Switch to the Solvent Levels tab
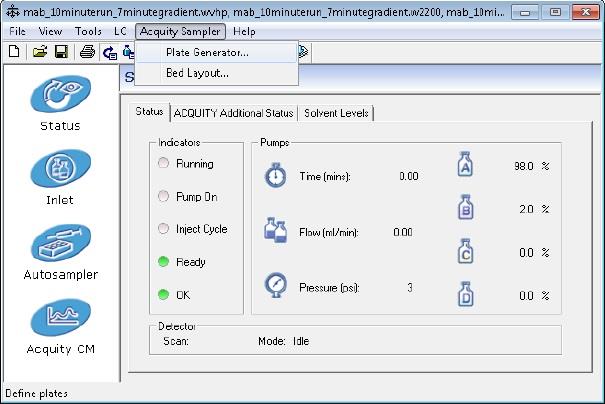Image resolution: width=605 pixels, height=404 pixels. pos(336,113)
